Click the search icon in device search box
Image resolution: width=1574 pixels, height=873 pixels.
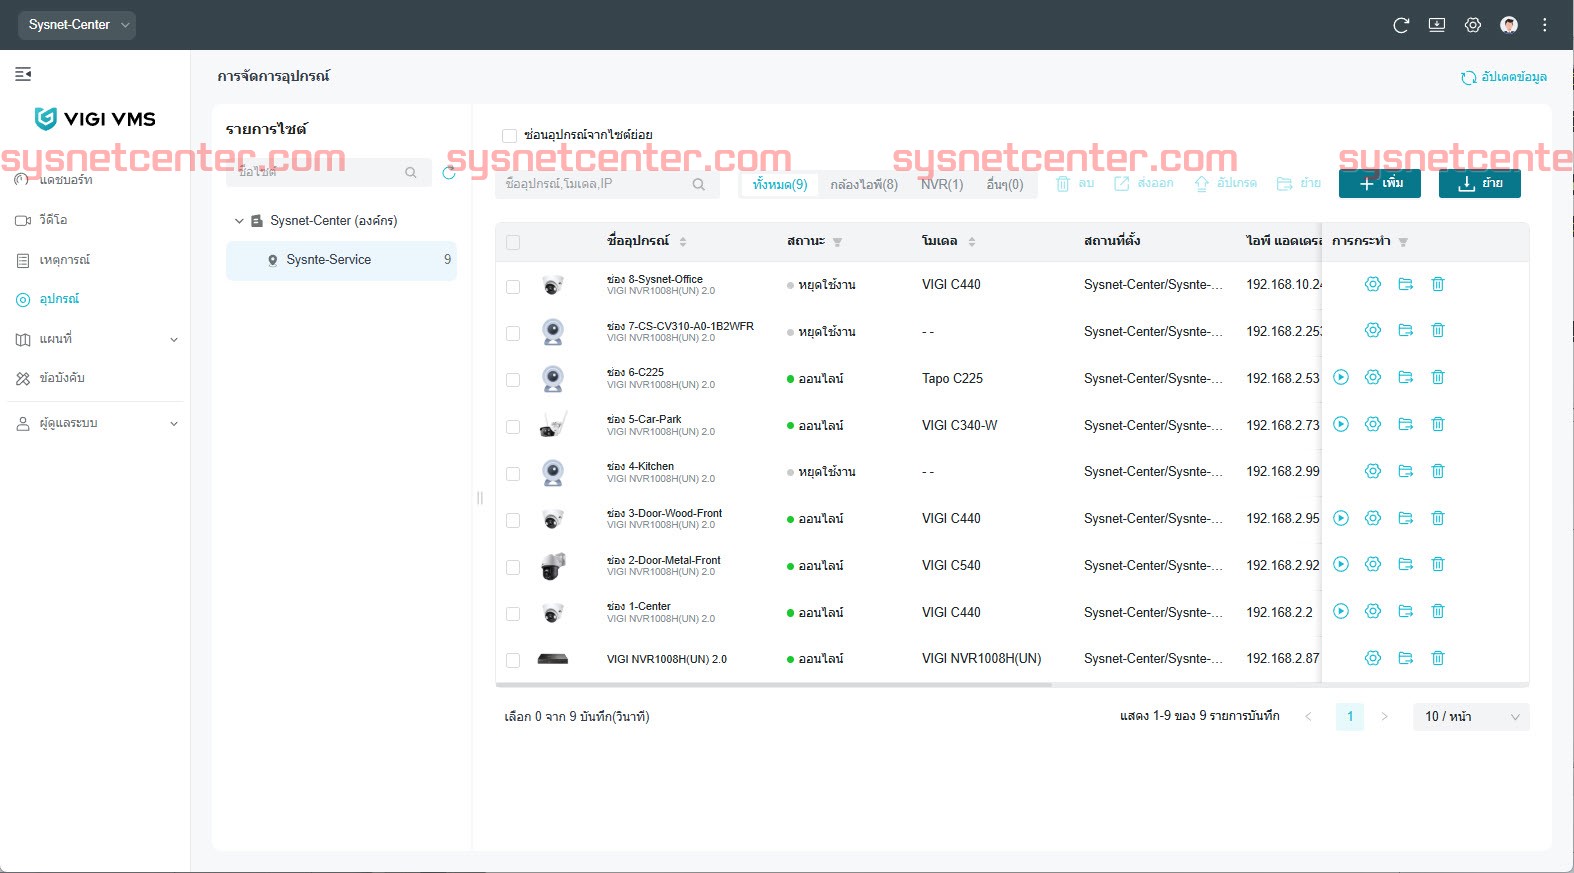(x=698, y=184)
